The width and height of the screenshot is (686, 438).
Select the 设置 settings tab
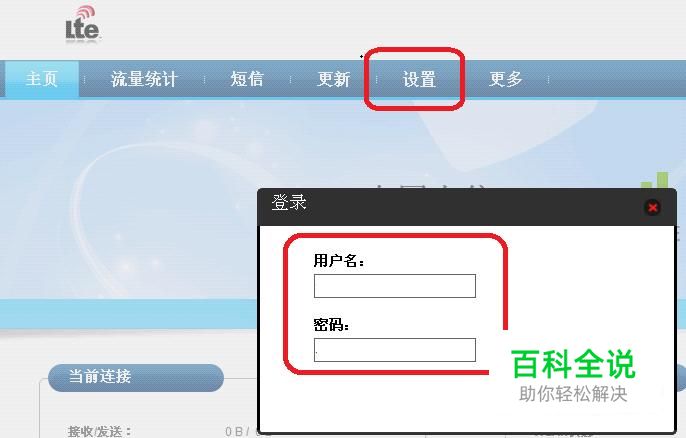[x=419, y=79]
